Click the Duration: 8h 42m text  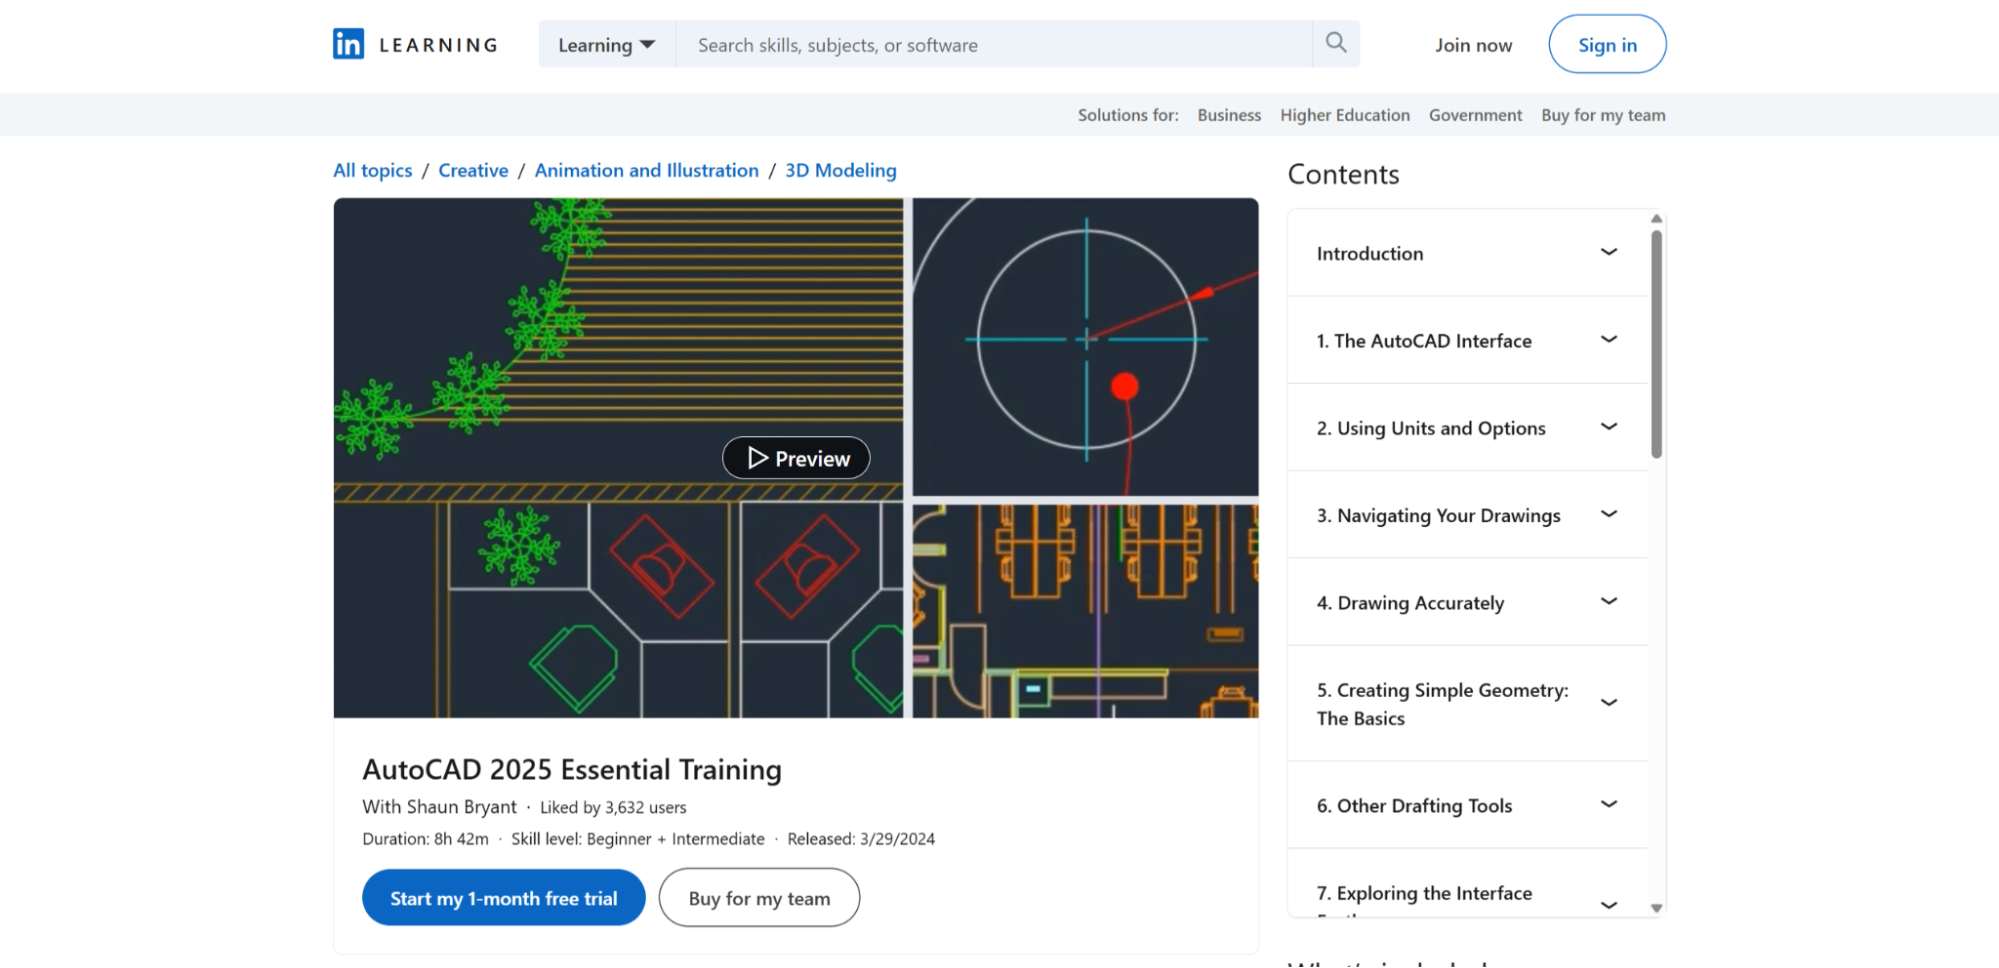(x=425, y=839)
